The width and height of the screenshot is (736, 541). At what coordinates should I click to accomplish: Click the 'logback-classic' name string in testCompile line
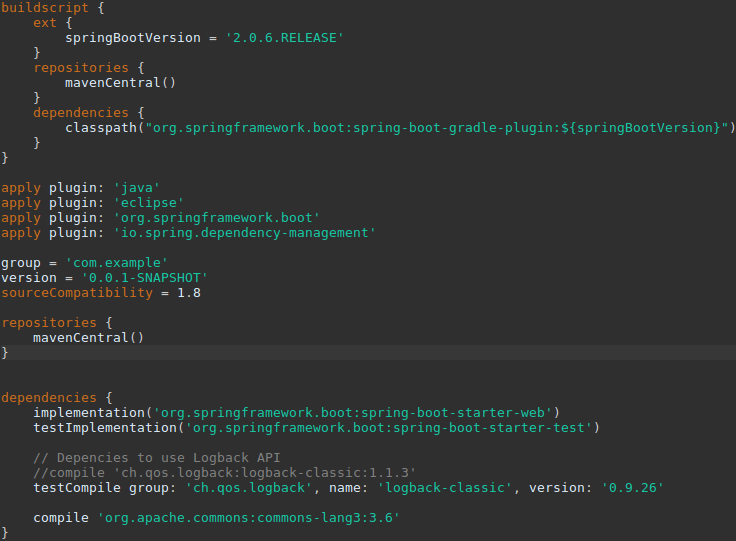tap(445, 488)
